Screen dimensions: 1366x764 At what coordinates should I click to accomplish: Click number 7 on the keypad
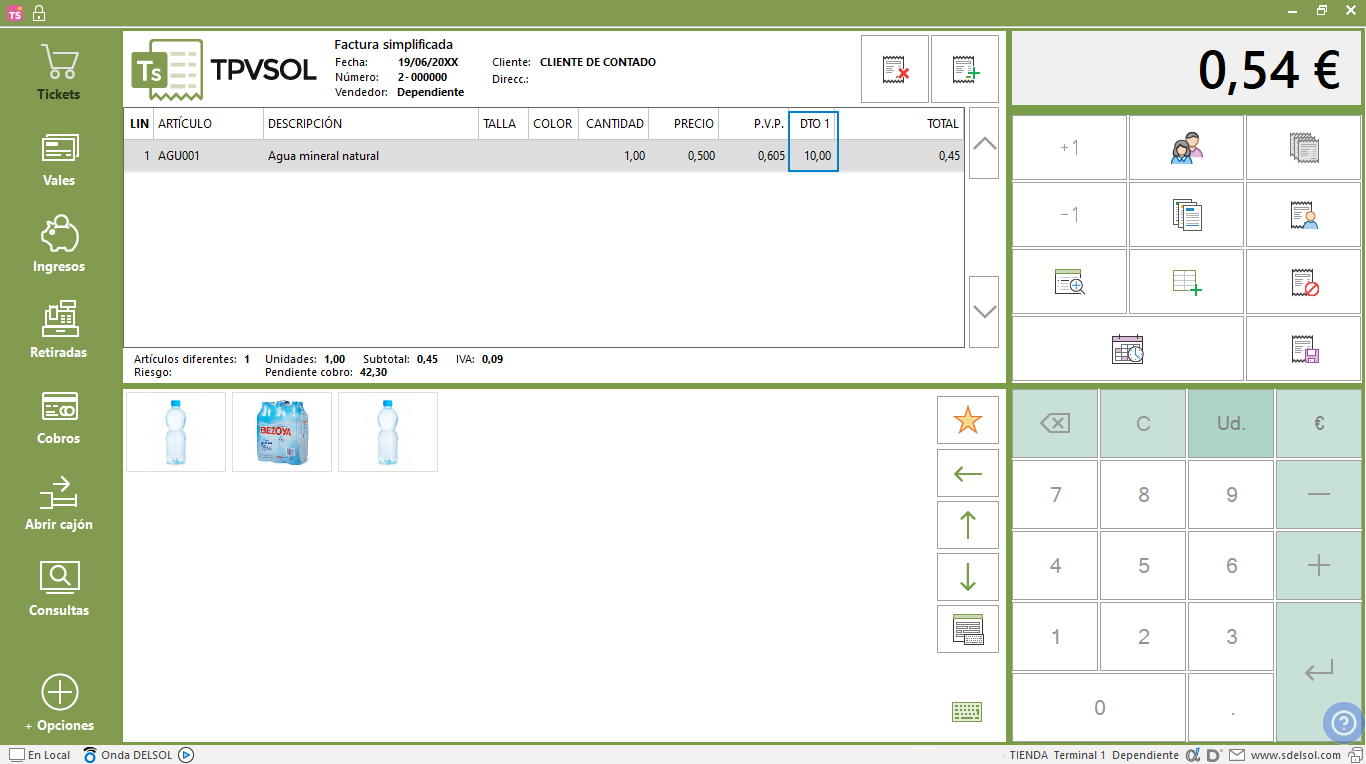click(x=1055, y=494)
